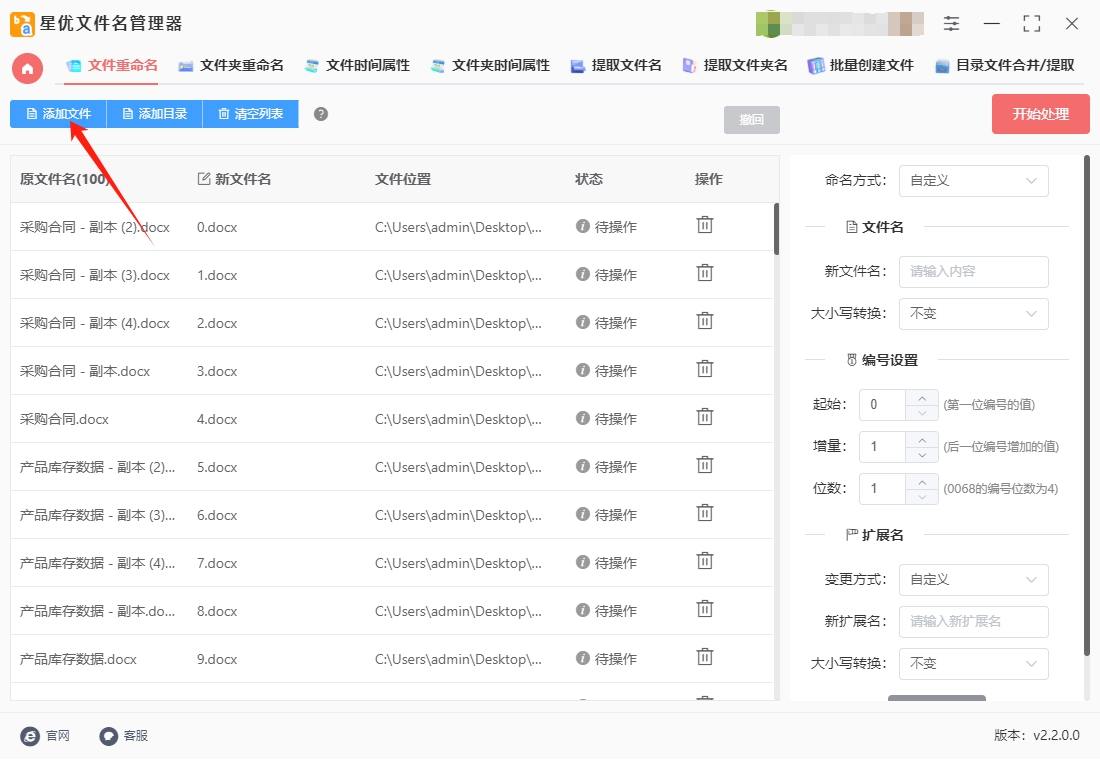Image resolution: width=1100 pixels, height=760 pixels.
Task: Click the 原文件名(100) column header
Action: pos(65,180)
